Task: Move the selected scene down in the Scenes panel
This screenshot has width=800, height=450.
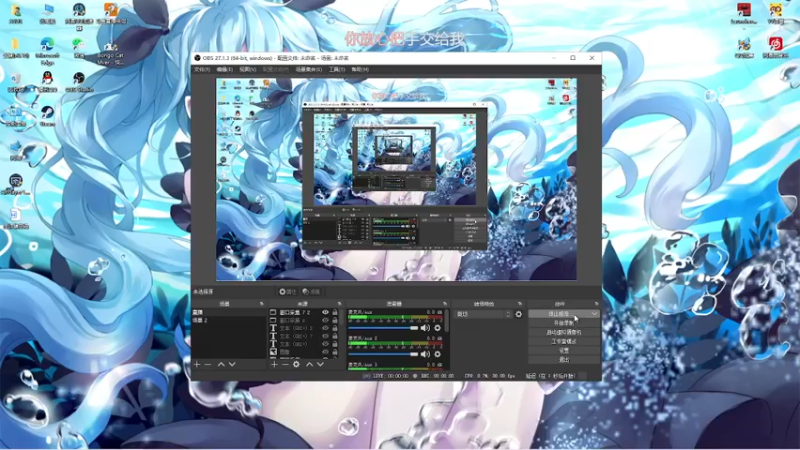Action: 232,364
